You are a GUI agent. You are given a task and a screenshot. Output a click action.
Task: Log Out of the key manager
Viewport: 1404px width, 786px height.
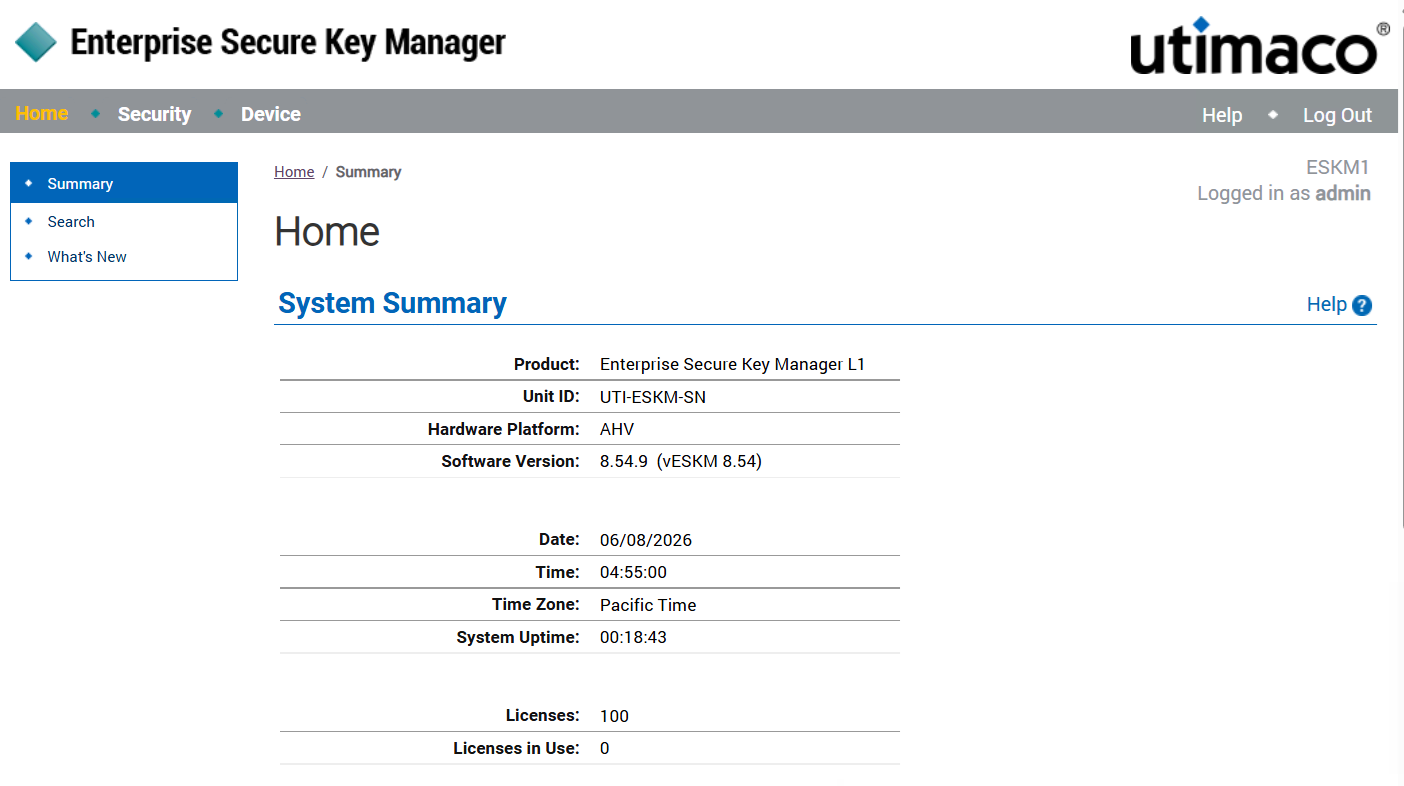tap(1337, 115)
